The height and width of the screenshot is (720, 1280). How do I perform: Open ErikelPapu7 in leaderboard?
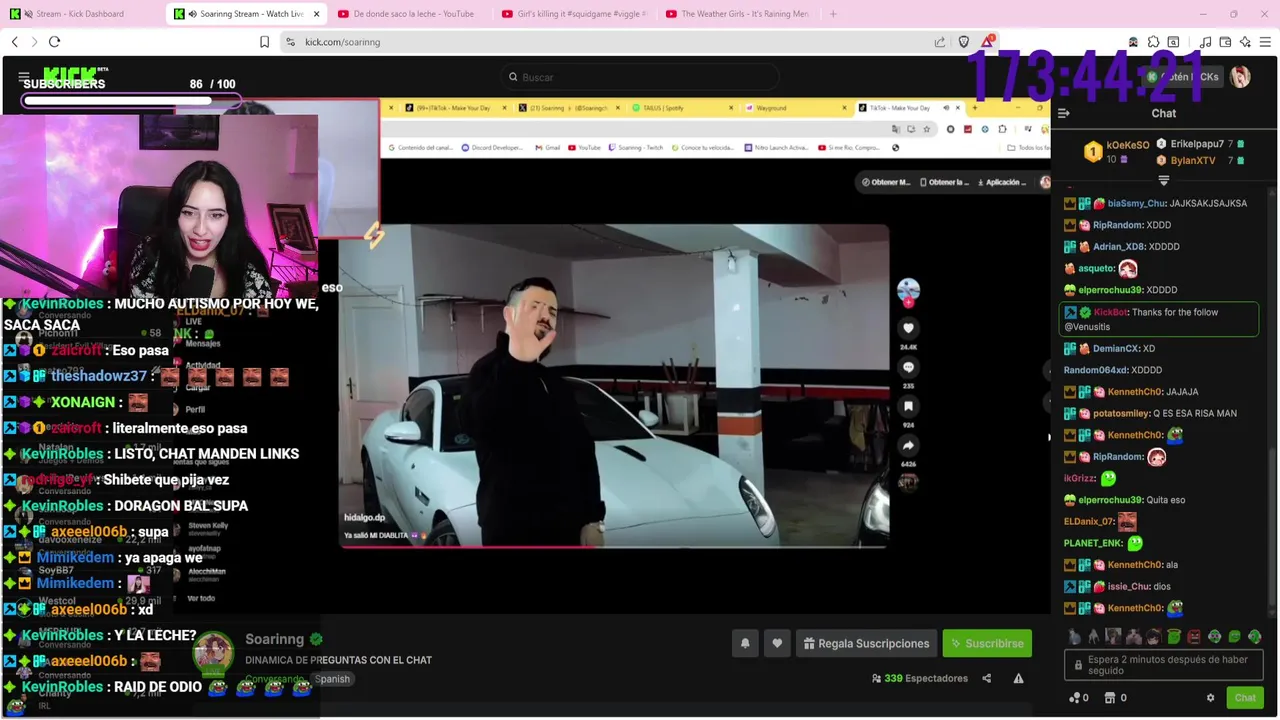1197,144
